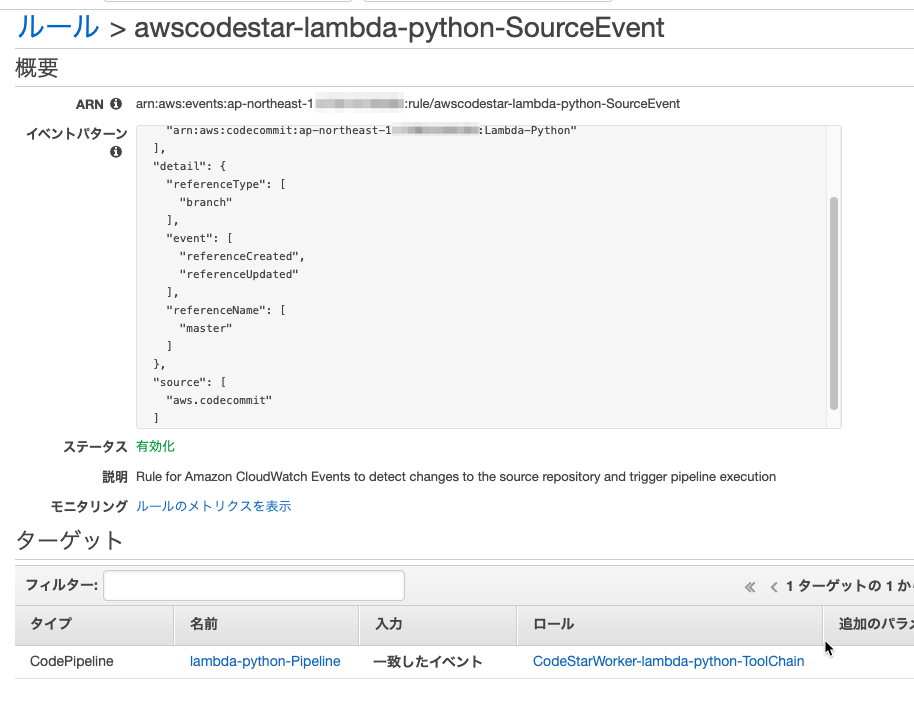Click the "referenceUpdated" line in pattern
The image size is (914, 703).
tap(239, 275)
